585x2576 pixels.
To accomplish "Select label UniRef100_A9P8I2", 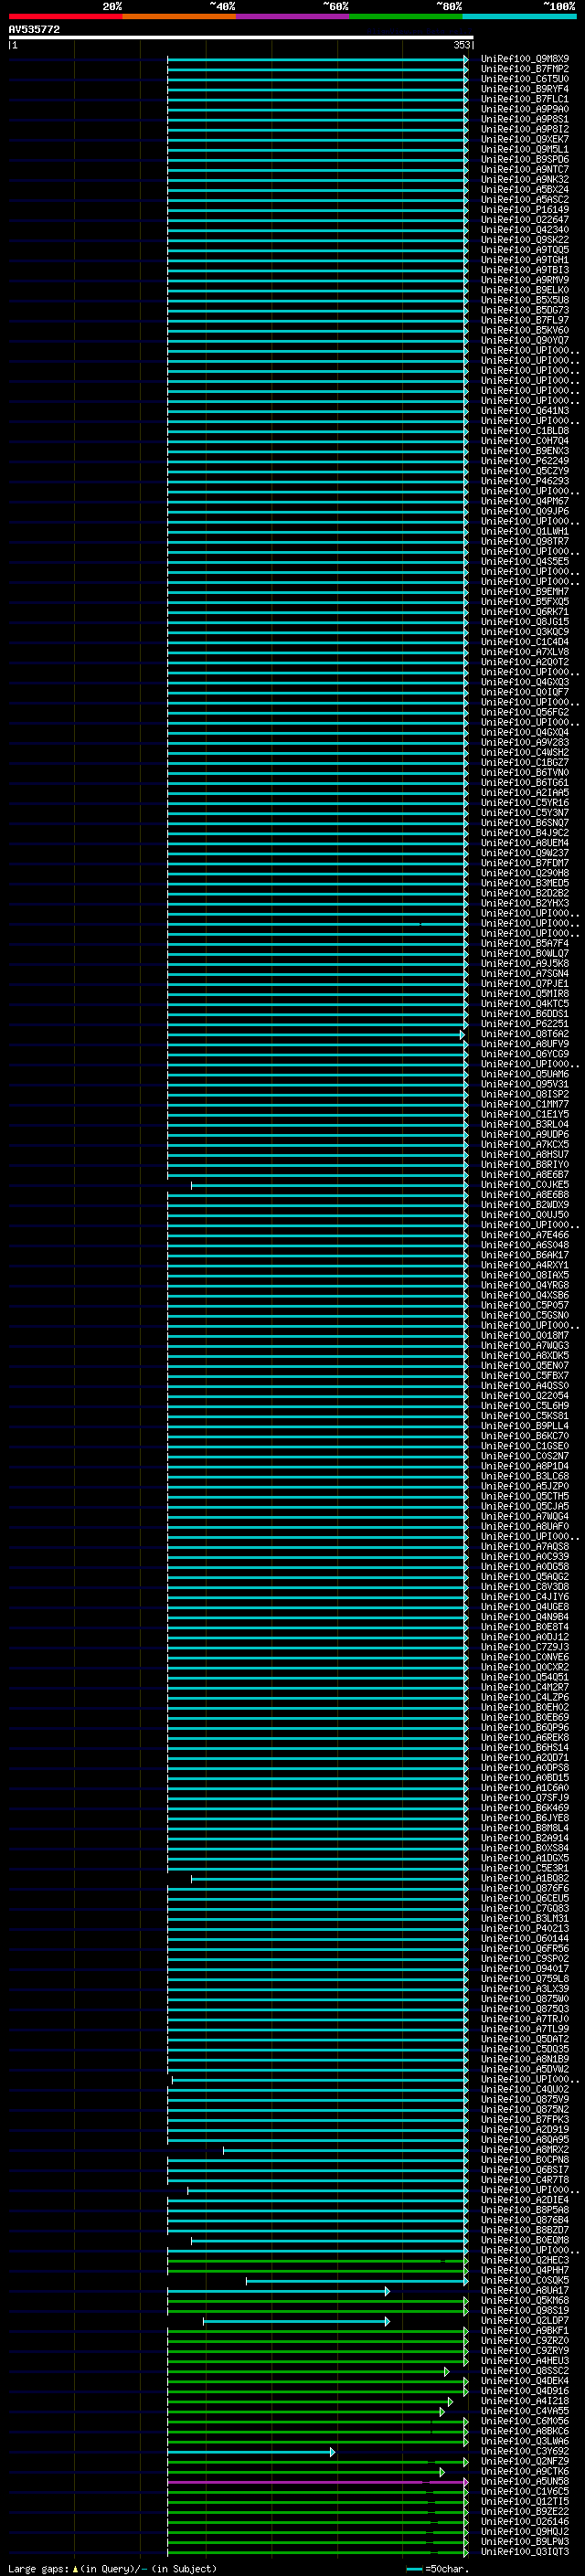I will click(x=524, y=129).
